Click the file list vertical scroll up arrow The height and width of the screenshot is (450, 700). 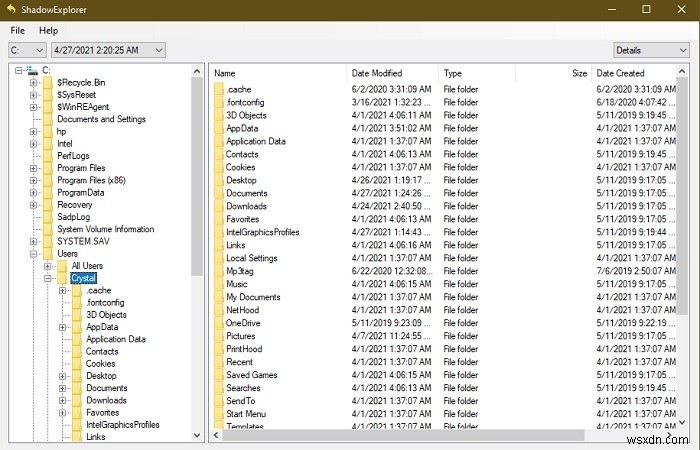[x=682, y=71]
